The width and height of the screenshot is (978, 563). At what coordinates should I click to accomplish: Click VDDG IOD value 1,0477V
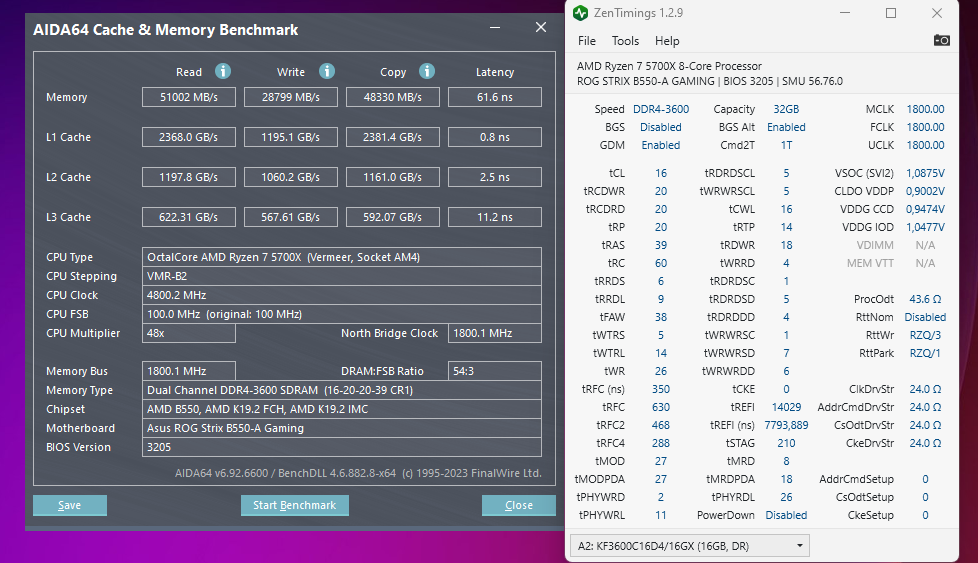click(925, 228)
